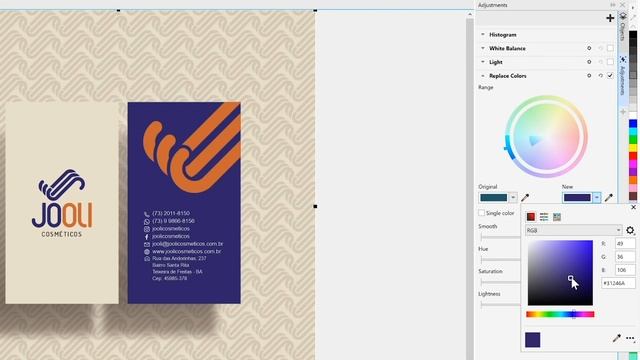640x360 pixels.
Task: Reset the Replace Colors adjustment
Action: coord(600,76)
